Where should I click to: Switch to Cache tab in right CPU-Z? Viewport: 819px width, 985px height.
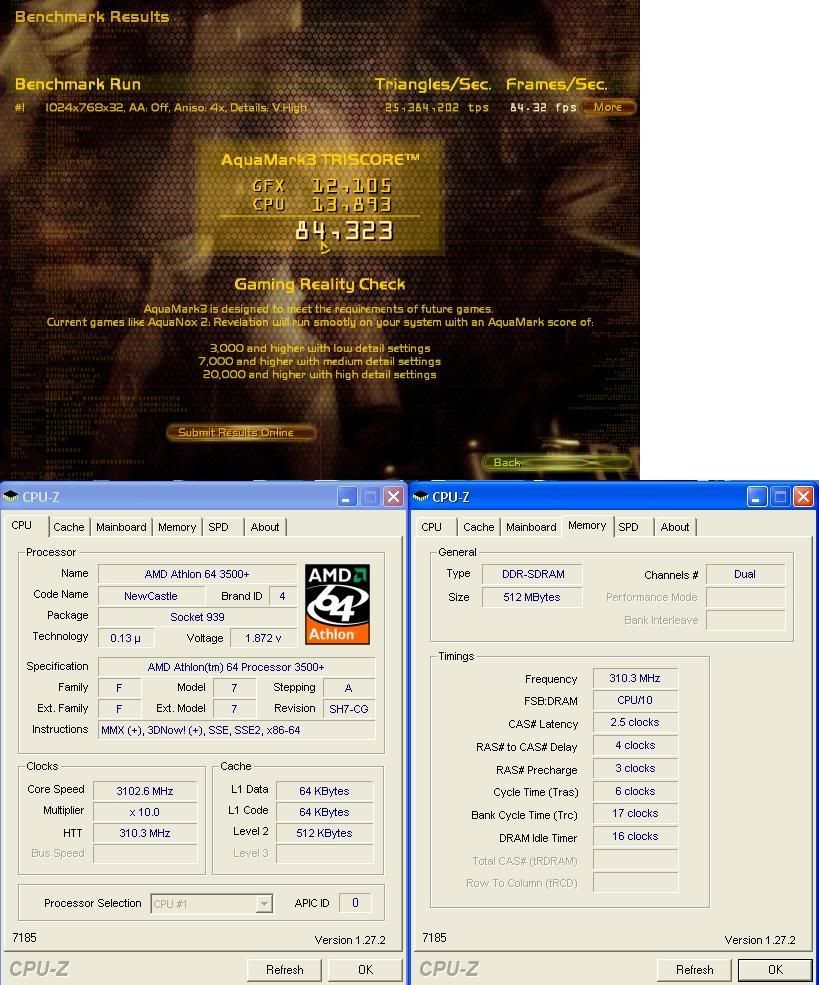[x=479, y=527]
